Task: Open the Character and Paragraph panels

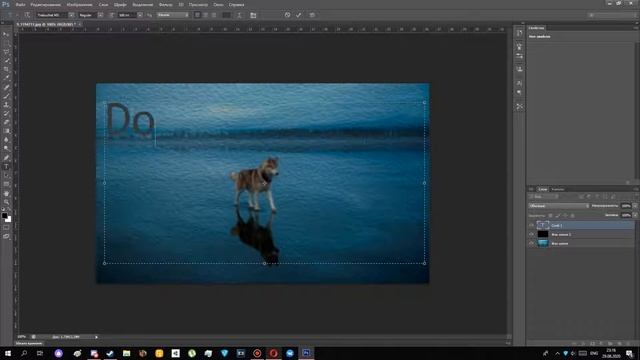Action: (253, 15)
